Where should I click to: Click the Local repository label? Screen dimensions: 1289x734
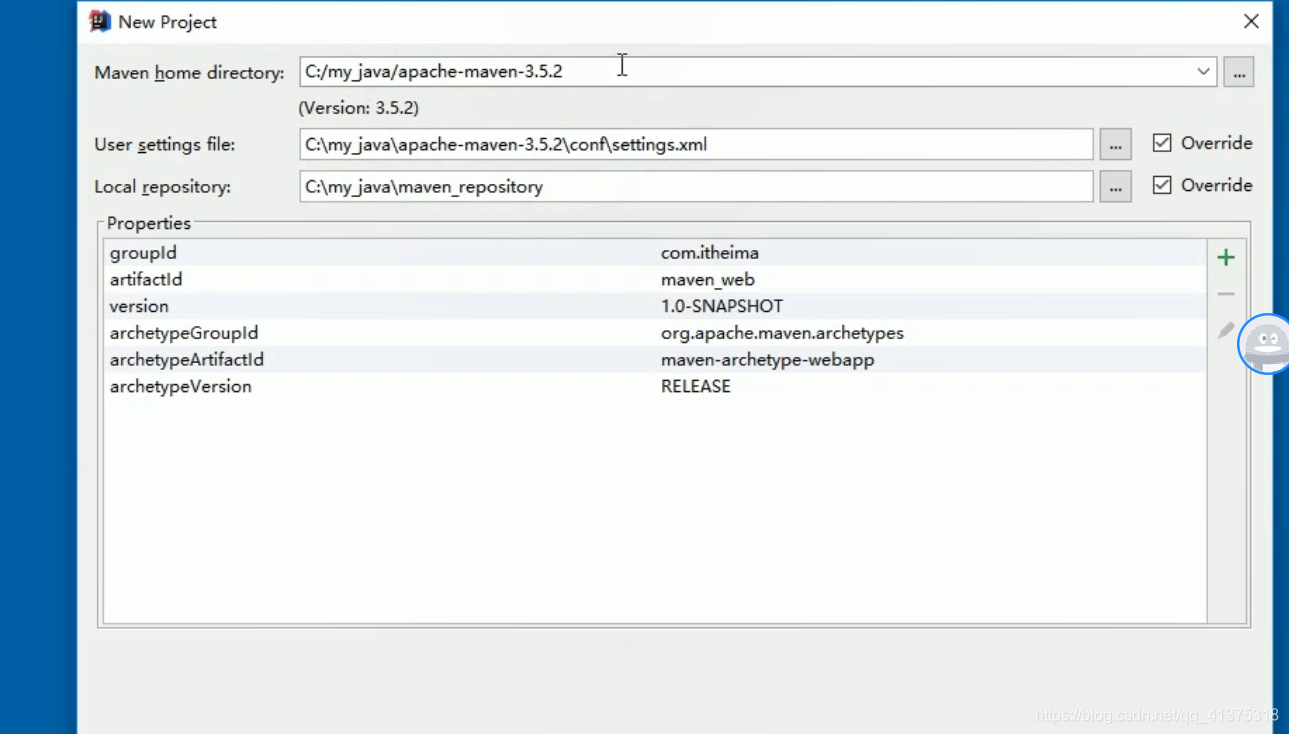click(162, 187)
